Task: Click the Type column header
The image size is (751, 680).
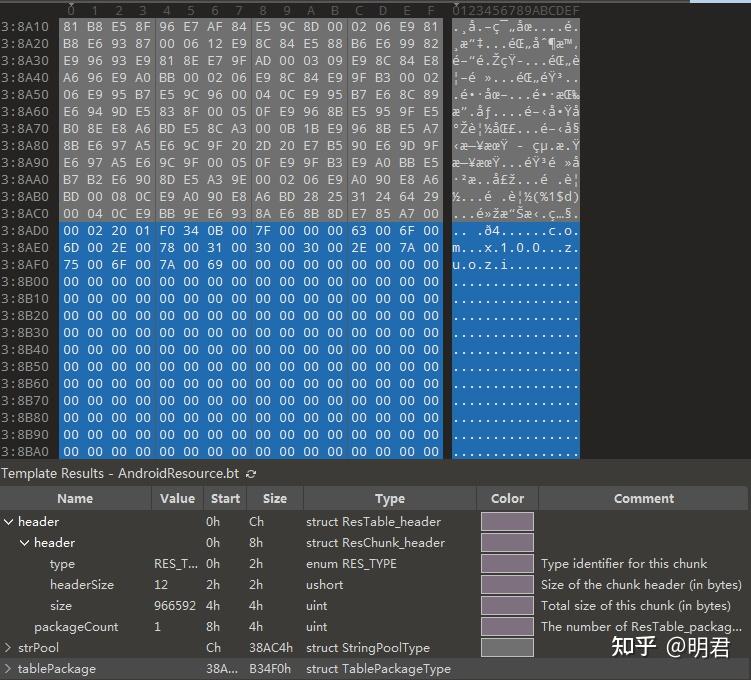Action: [390, 499]
